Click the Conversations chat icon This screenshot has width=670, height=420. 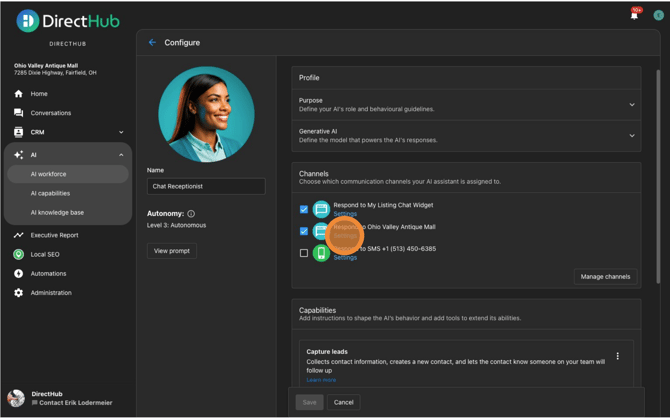coord(18,113)
